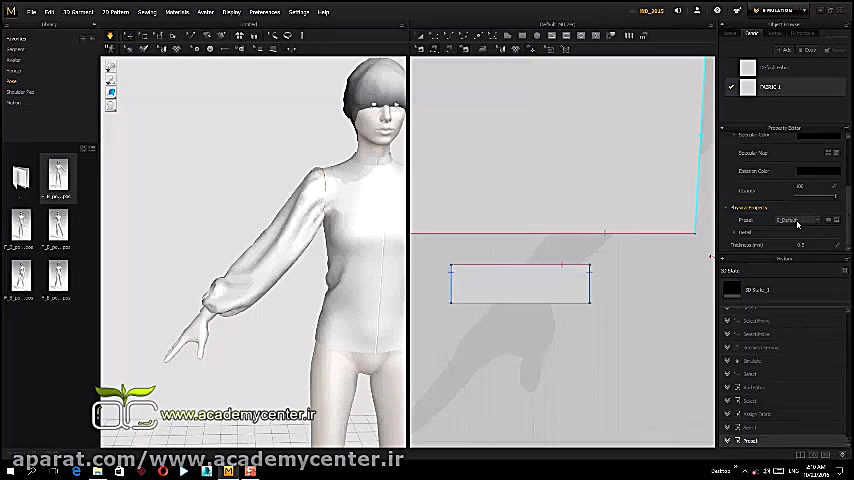
Task: Choose the Edit Avatar running-figure icon
Action: click(x=109, y=49)
